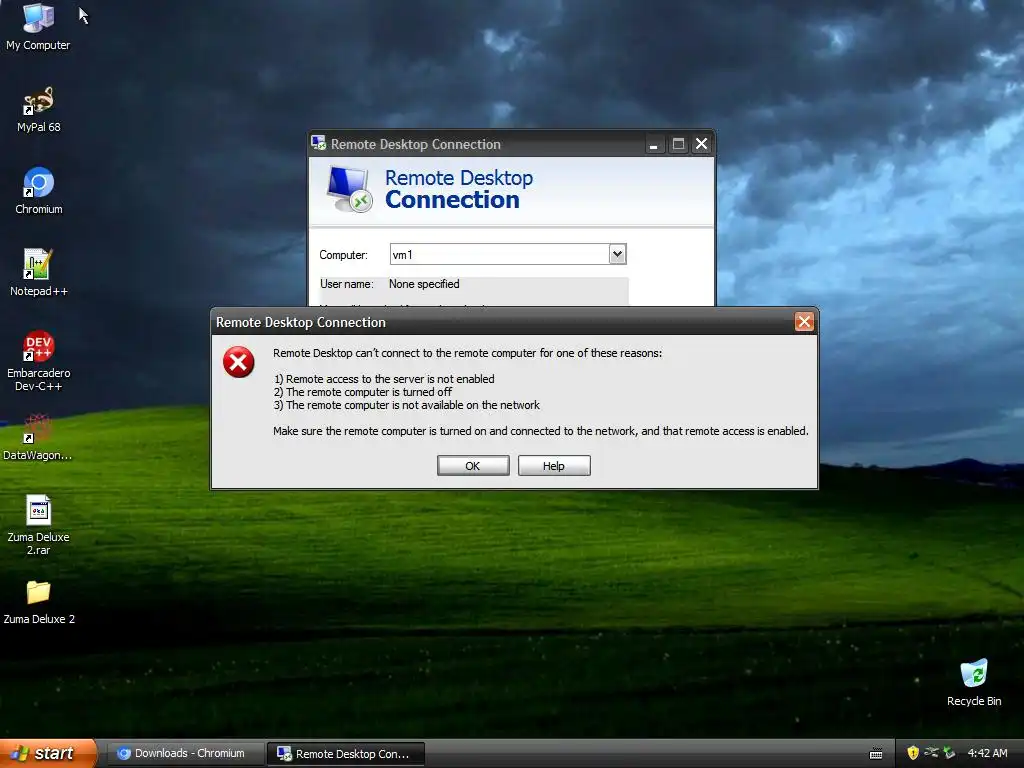The height and width of the screenshot is (768, 1024).
Task: Click Help in the error dialog
Action: [554, 466]
